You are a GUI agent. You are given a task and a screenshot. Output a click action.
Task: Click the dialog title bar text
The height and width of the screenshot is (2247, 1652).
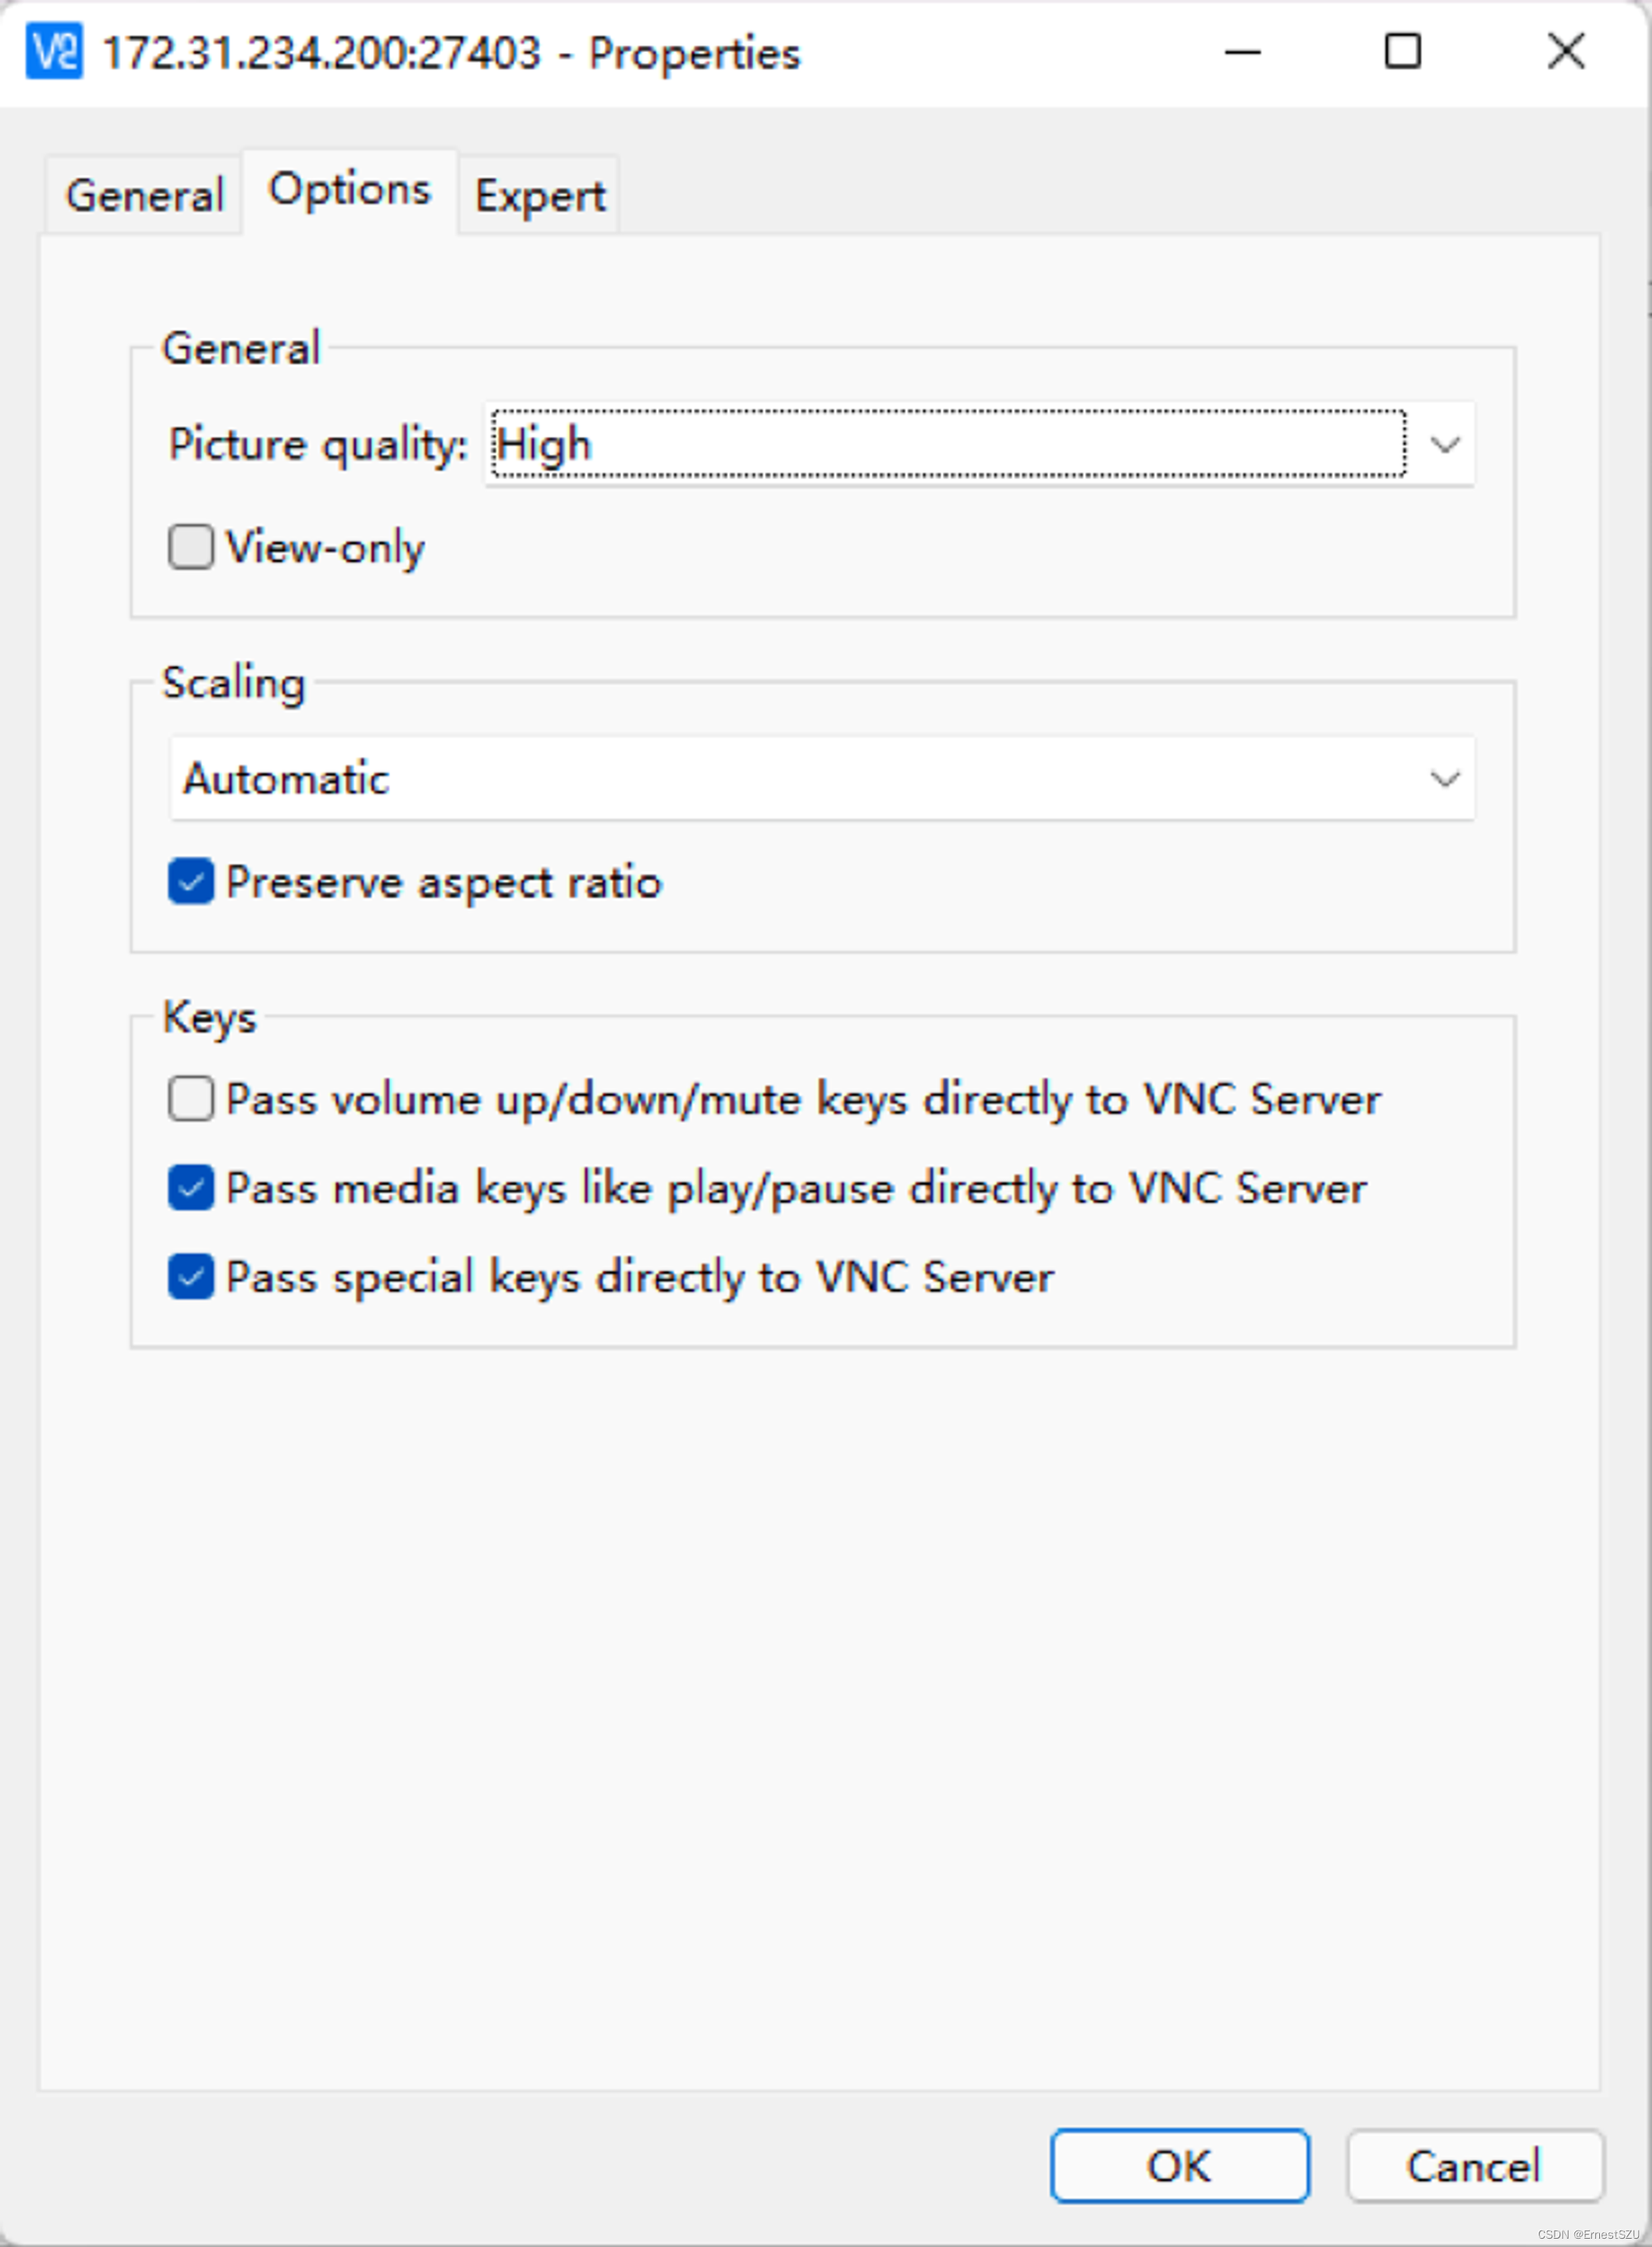450,52
